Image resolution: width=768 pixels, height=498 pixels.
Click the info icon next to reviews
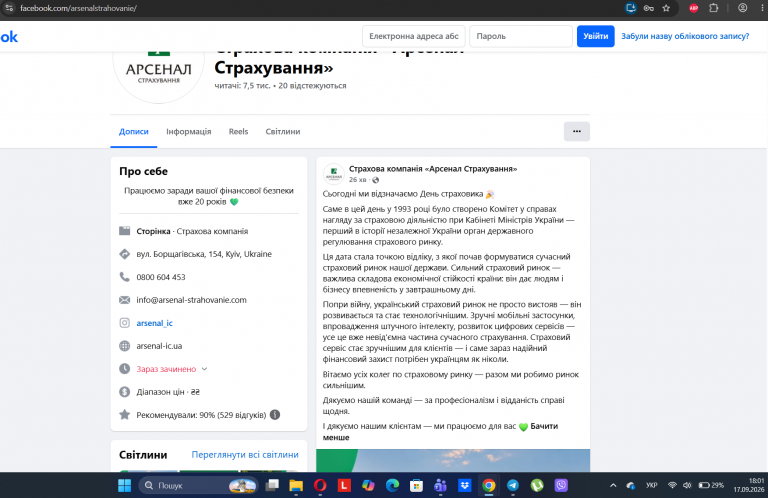[275, 415]
